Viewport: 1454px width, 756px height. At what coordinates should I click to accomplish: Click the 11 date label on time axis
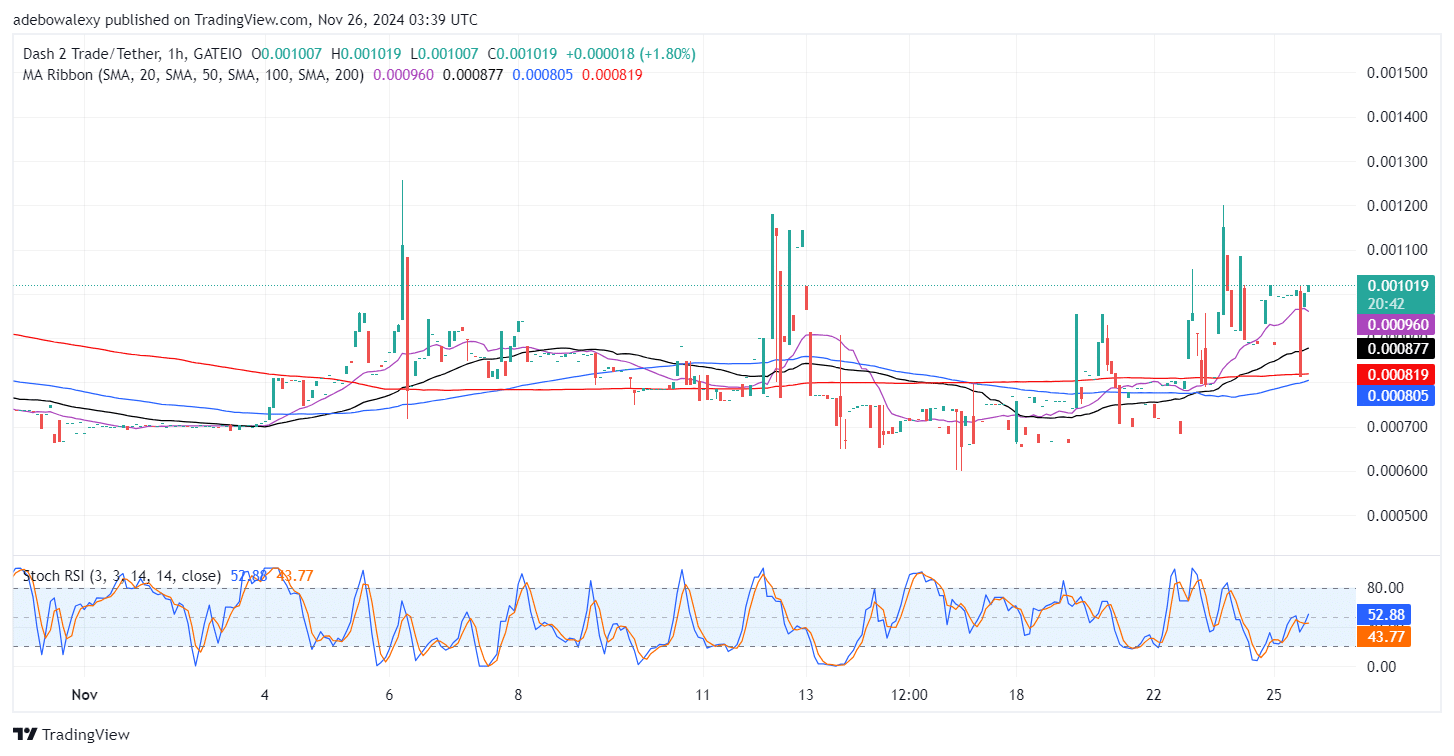(702, 694)
